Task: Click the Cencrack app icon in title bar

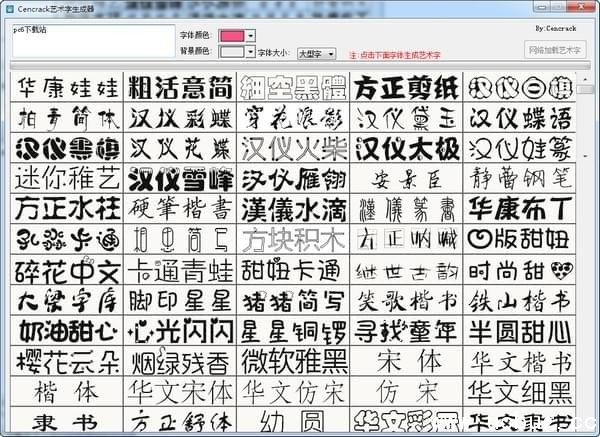Action: coord(11,9)
